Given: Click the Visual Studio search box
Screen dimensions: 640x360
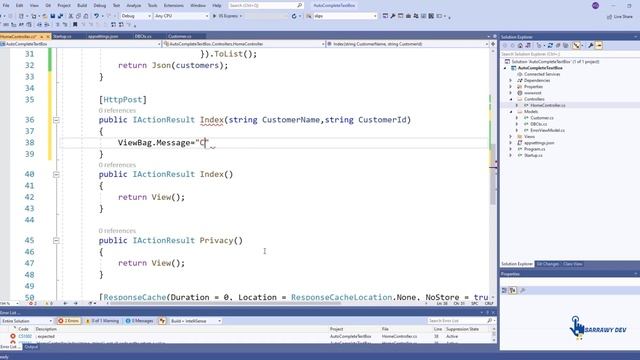Looking at the screenshot, I should 265,6.
